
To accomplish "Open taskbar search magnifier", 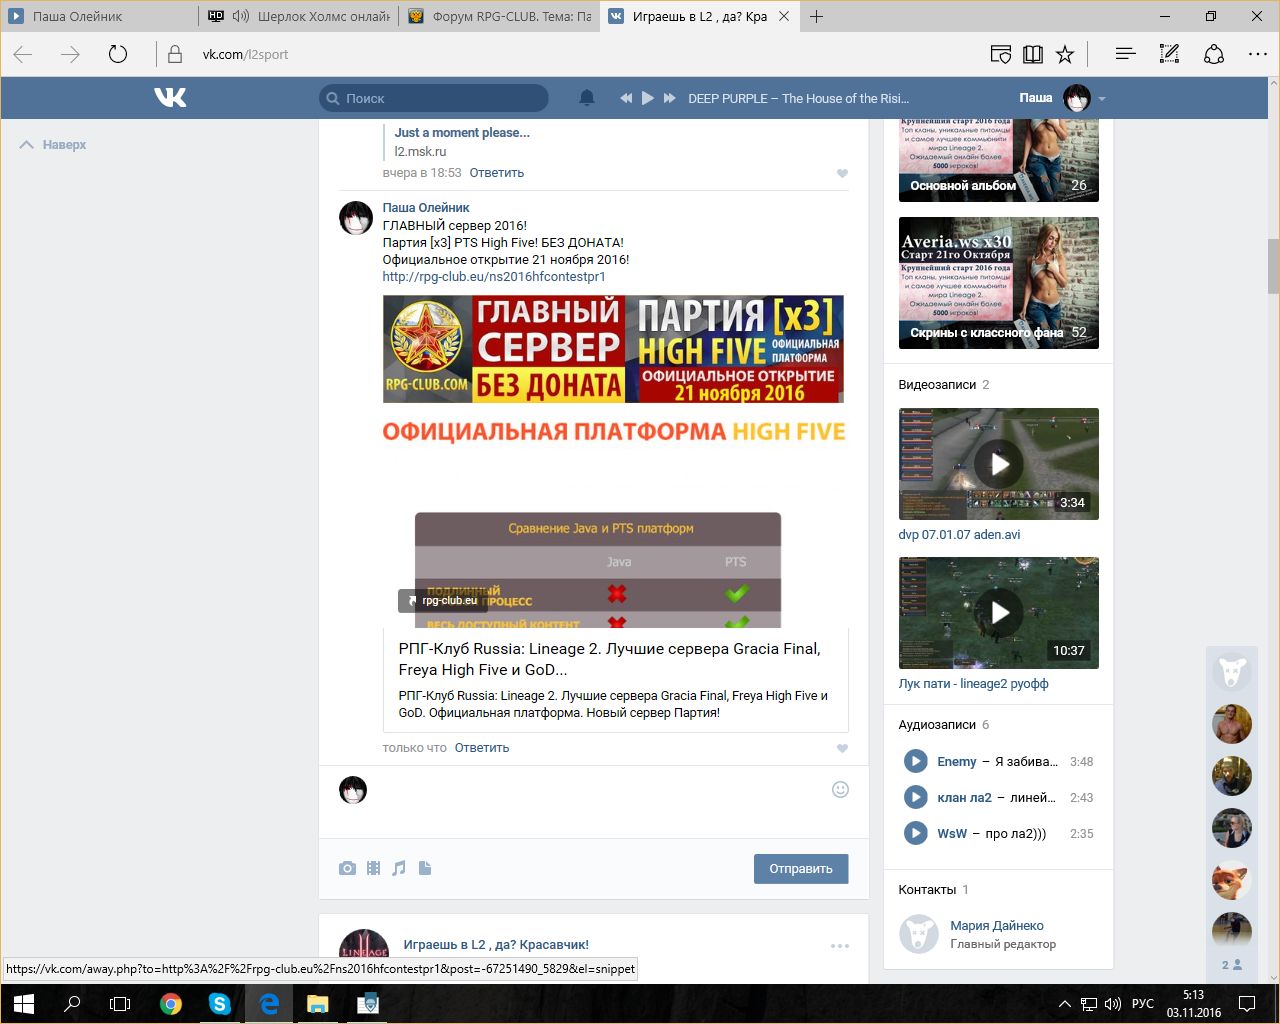I will pos(72,1003).
